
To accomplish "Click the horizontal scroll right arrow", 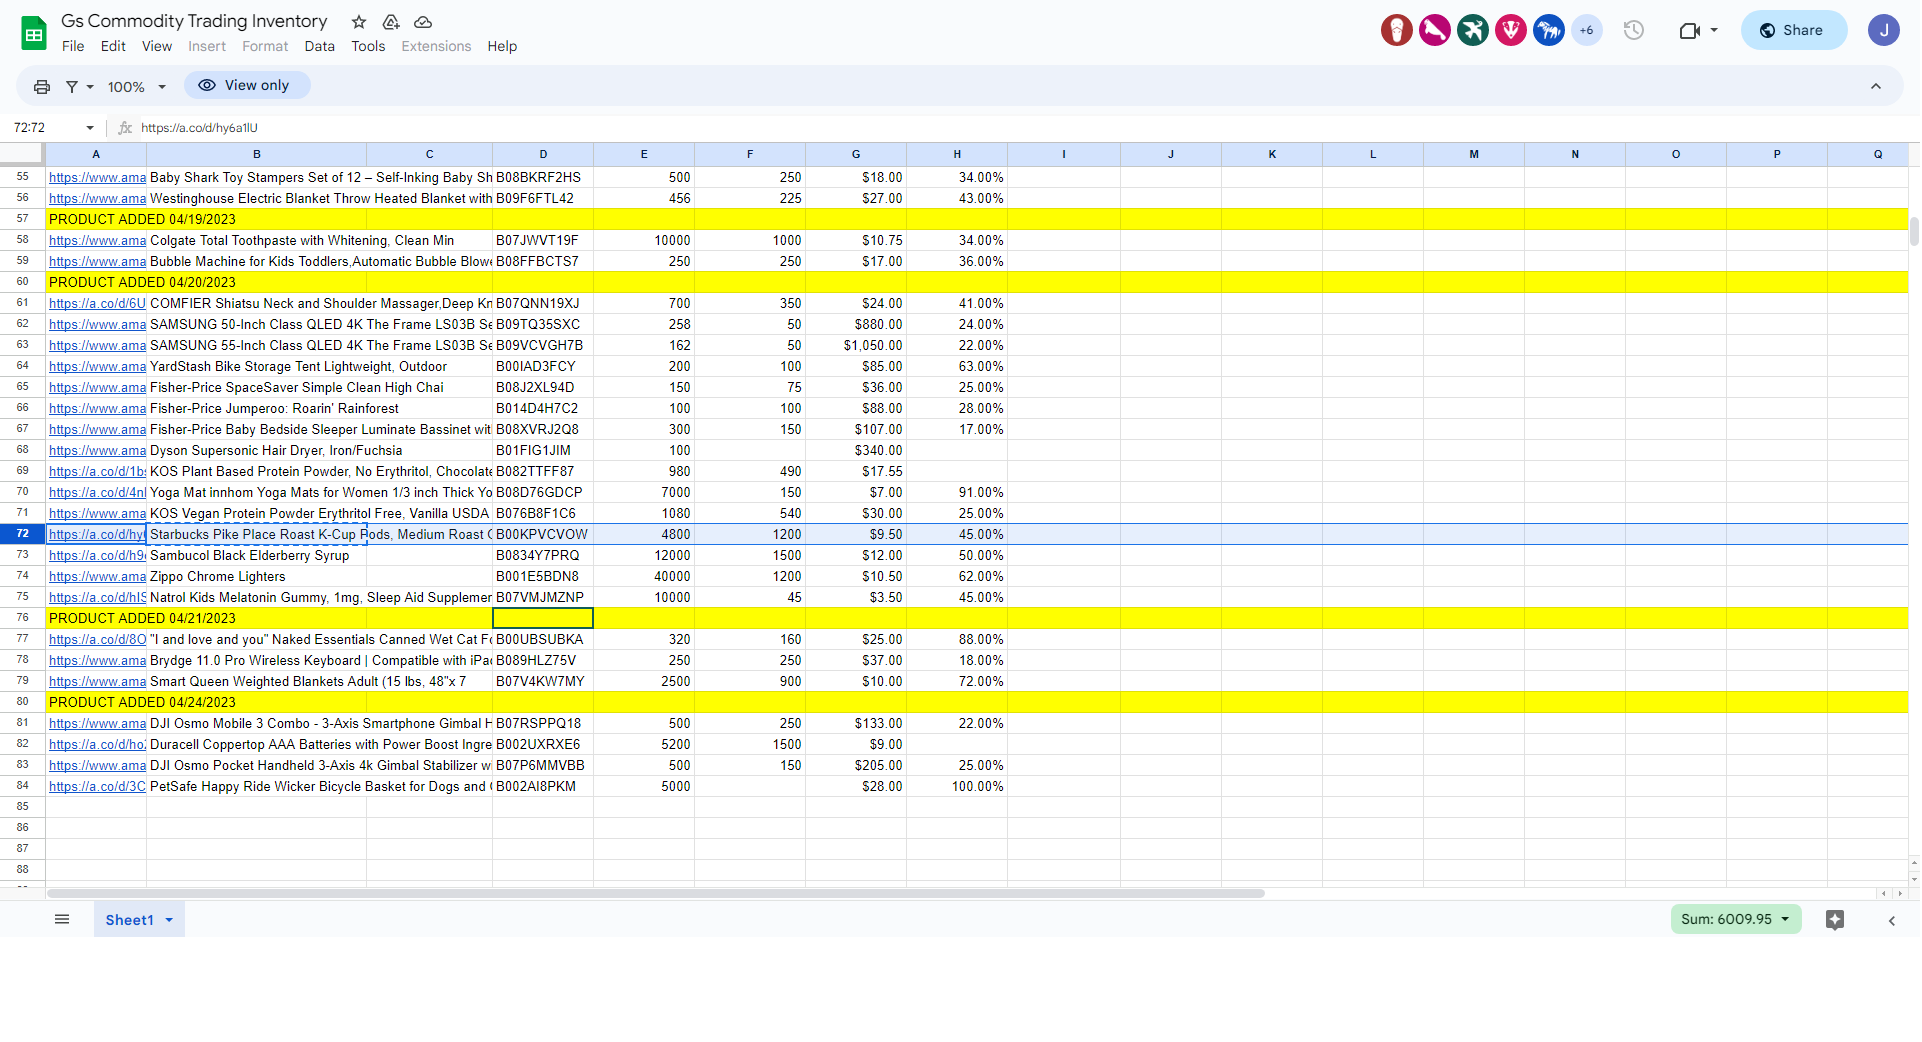I will [x=1900, y=893].
